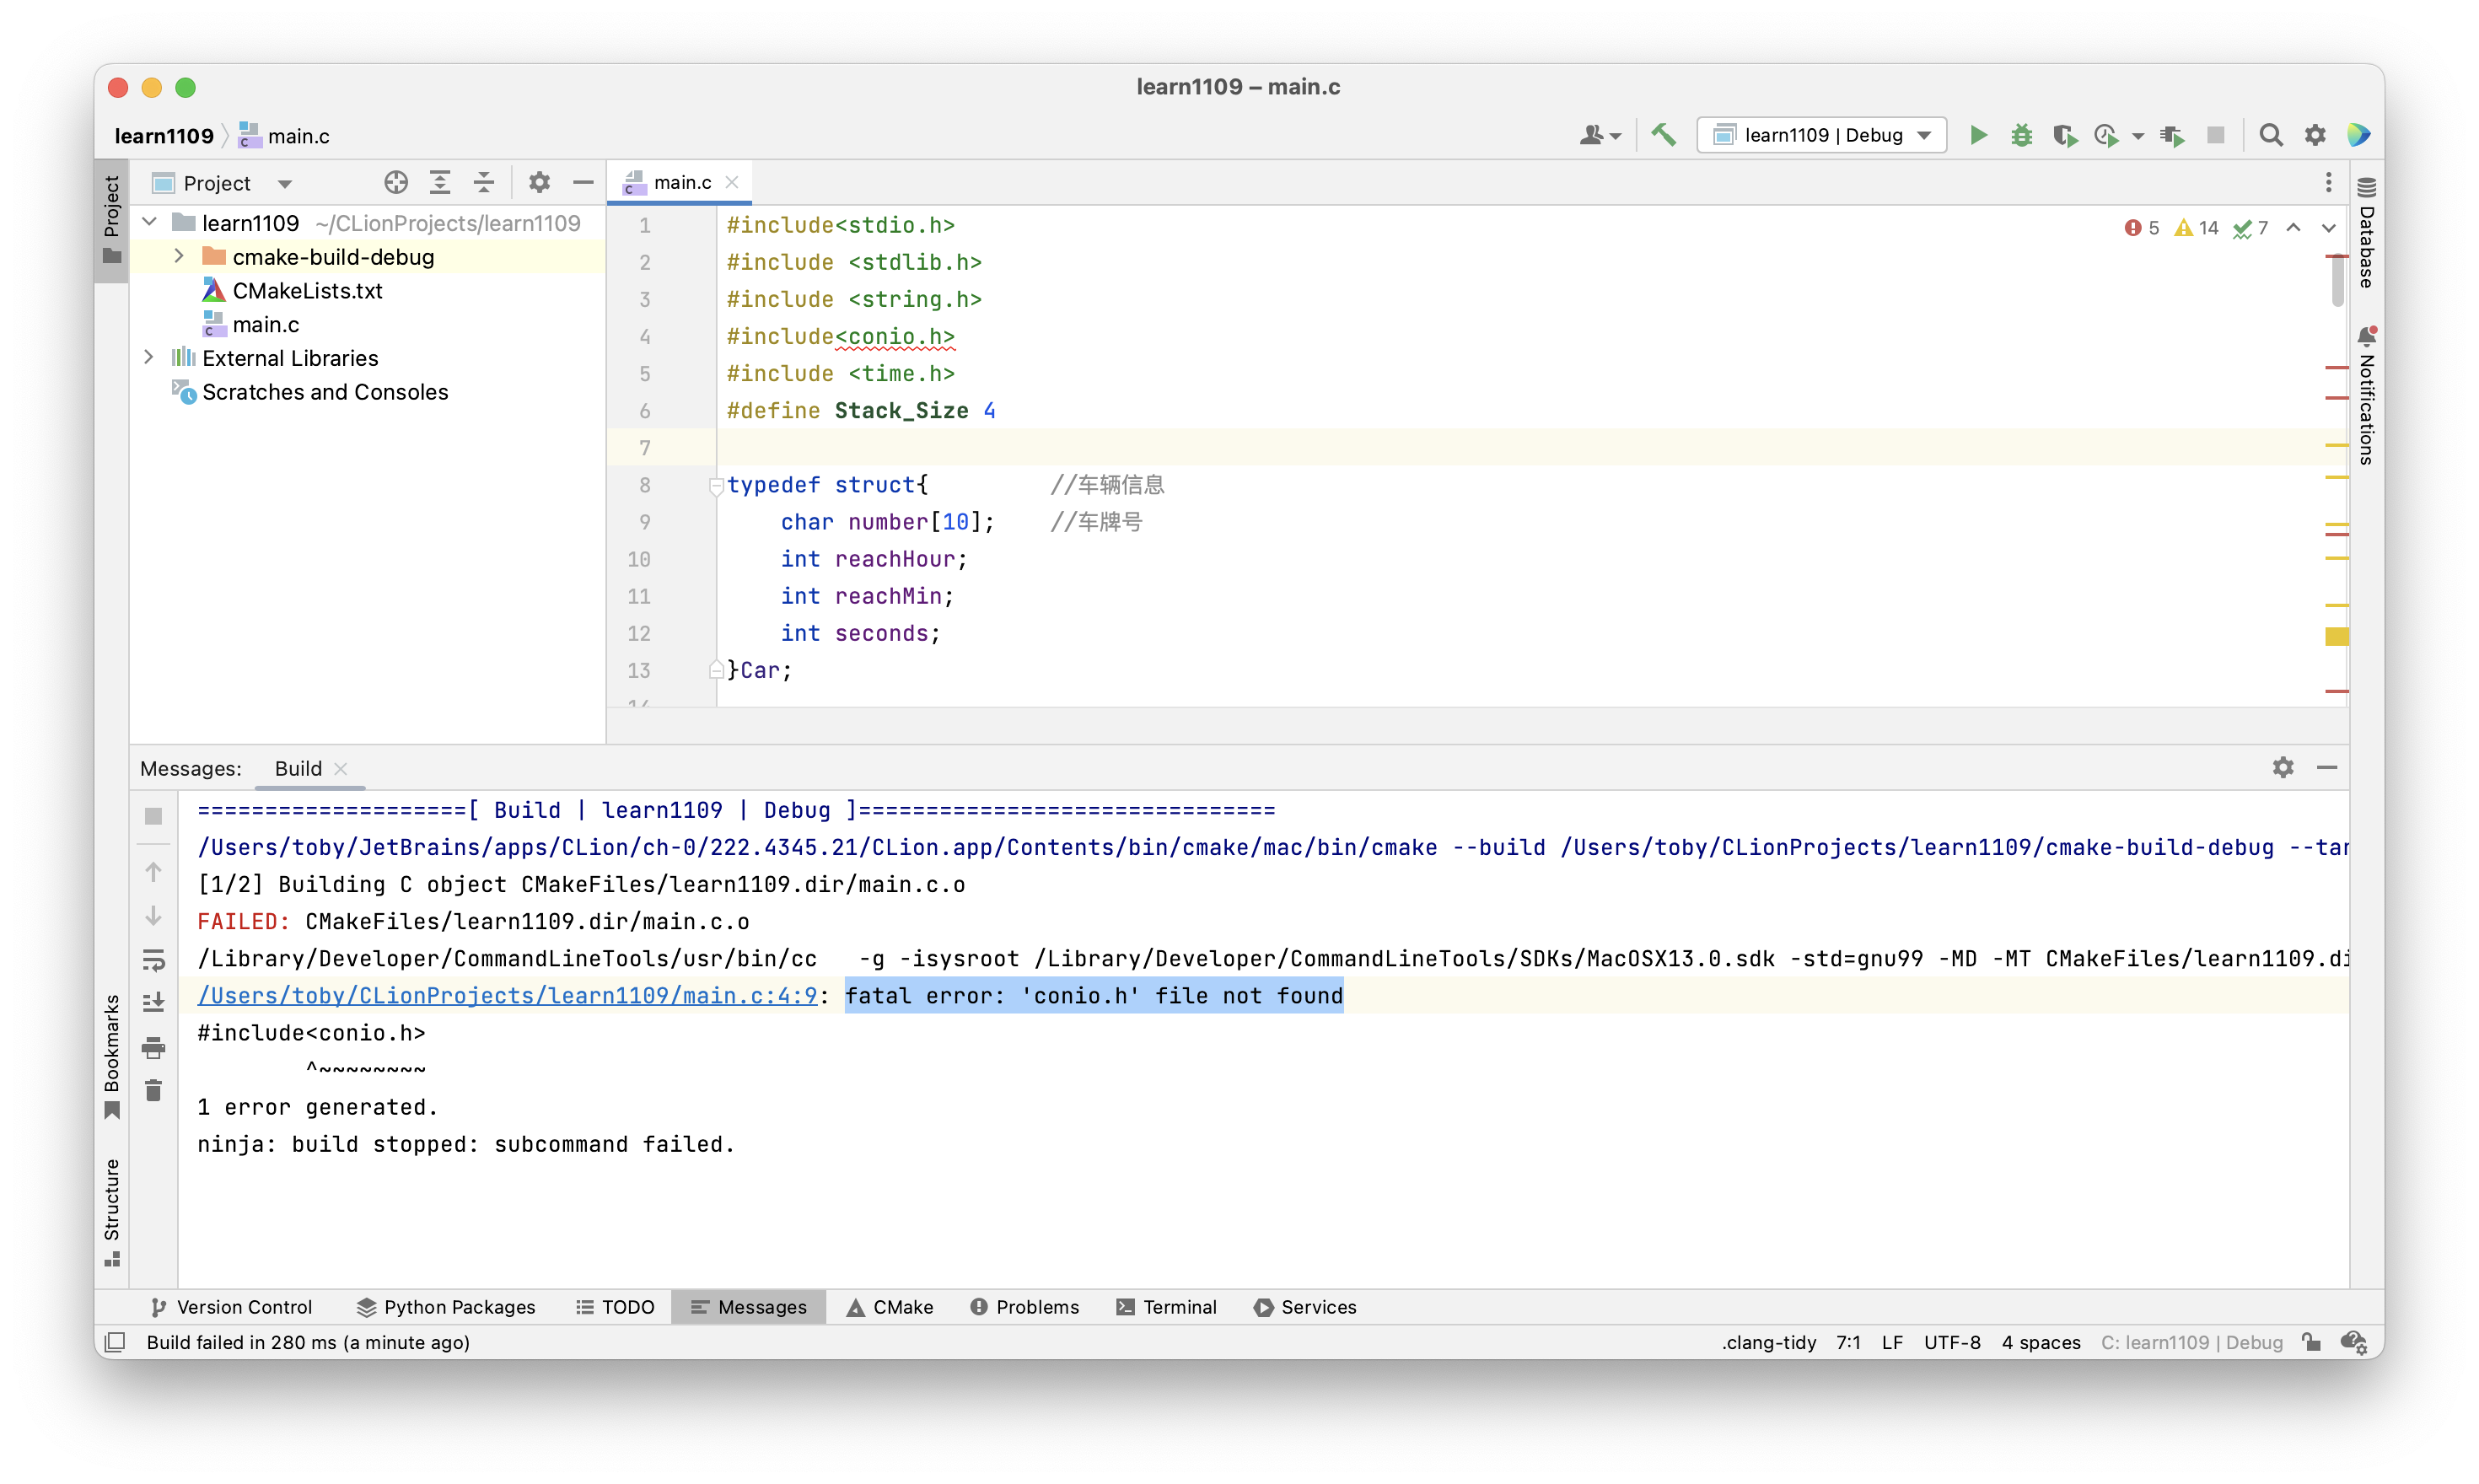Click Select Opened File target icon
This screenshot has height=1484, width=2479.
click(x=396, y=183)
